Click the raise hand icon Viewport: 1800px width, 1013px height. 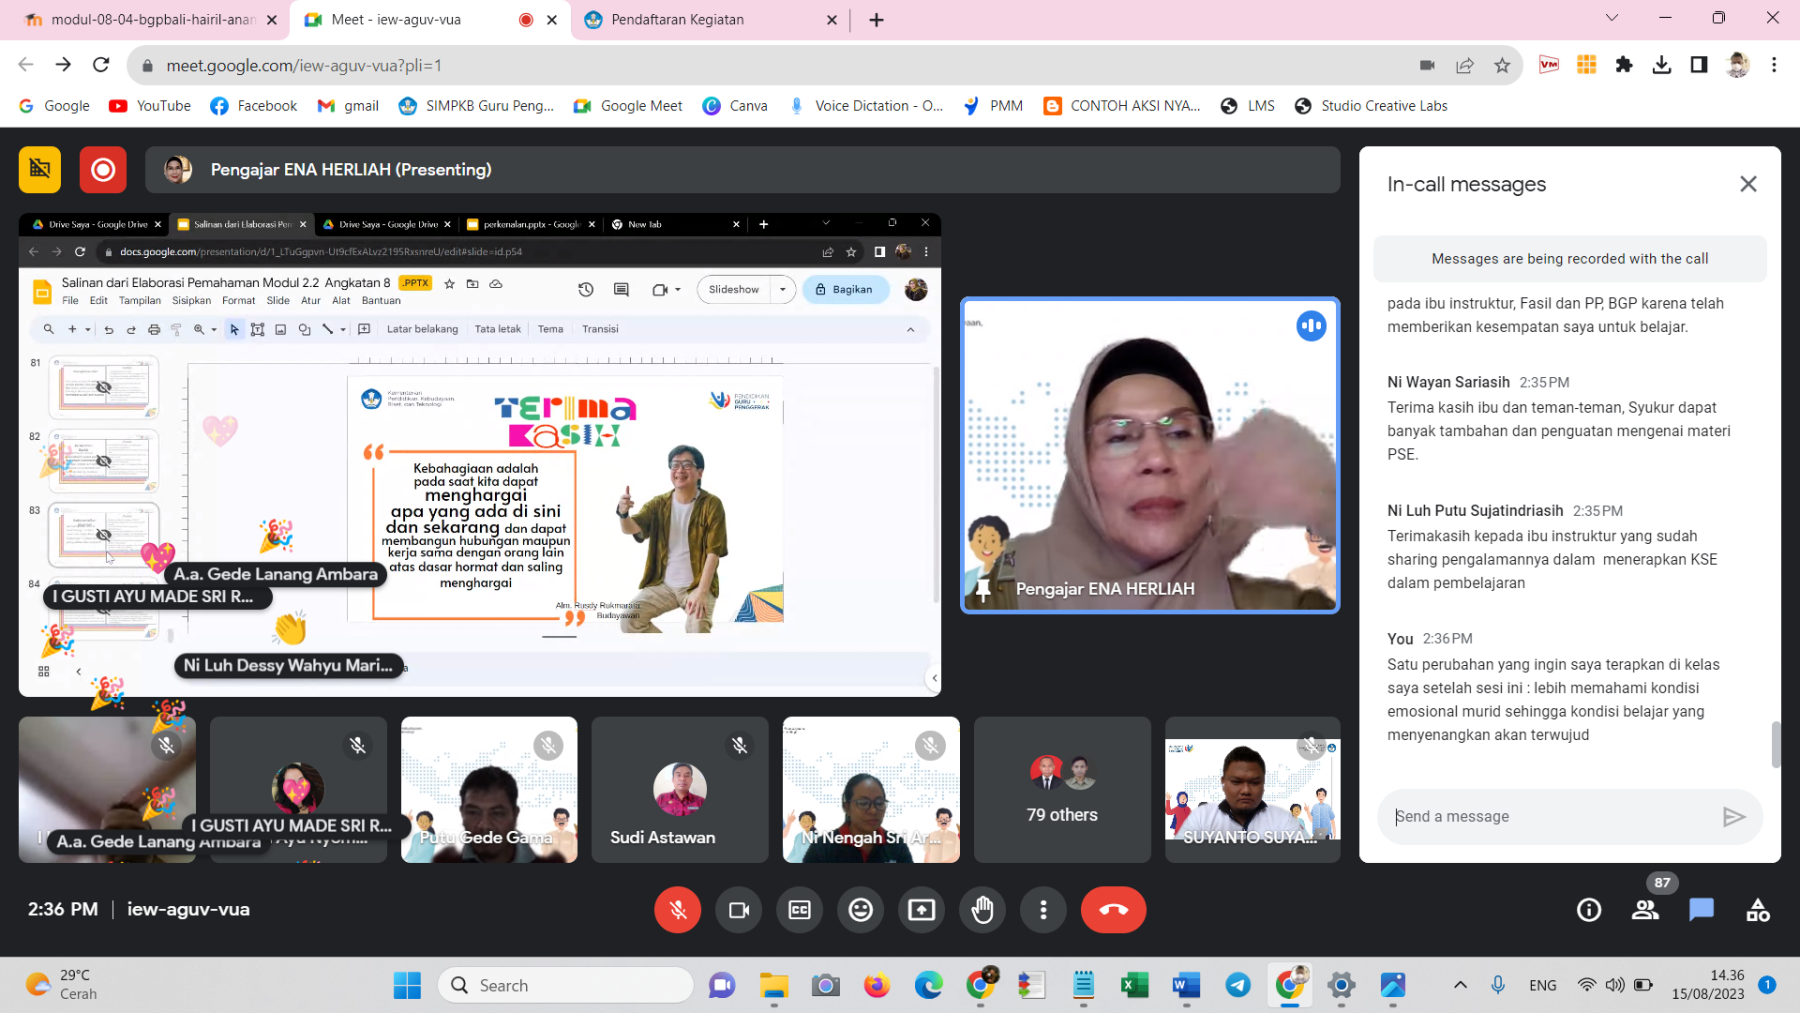pos(982,909)
